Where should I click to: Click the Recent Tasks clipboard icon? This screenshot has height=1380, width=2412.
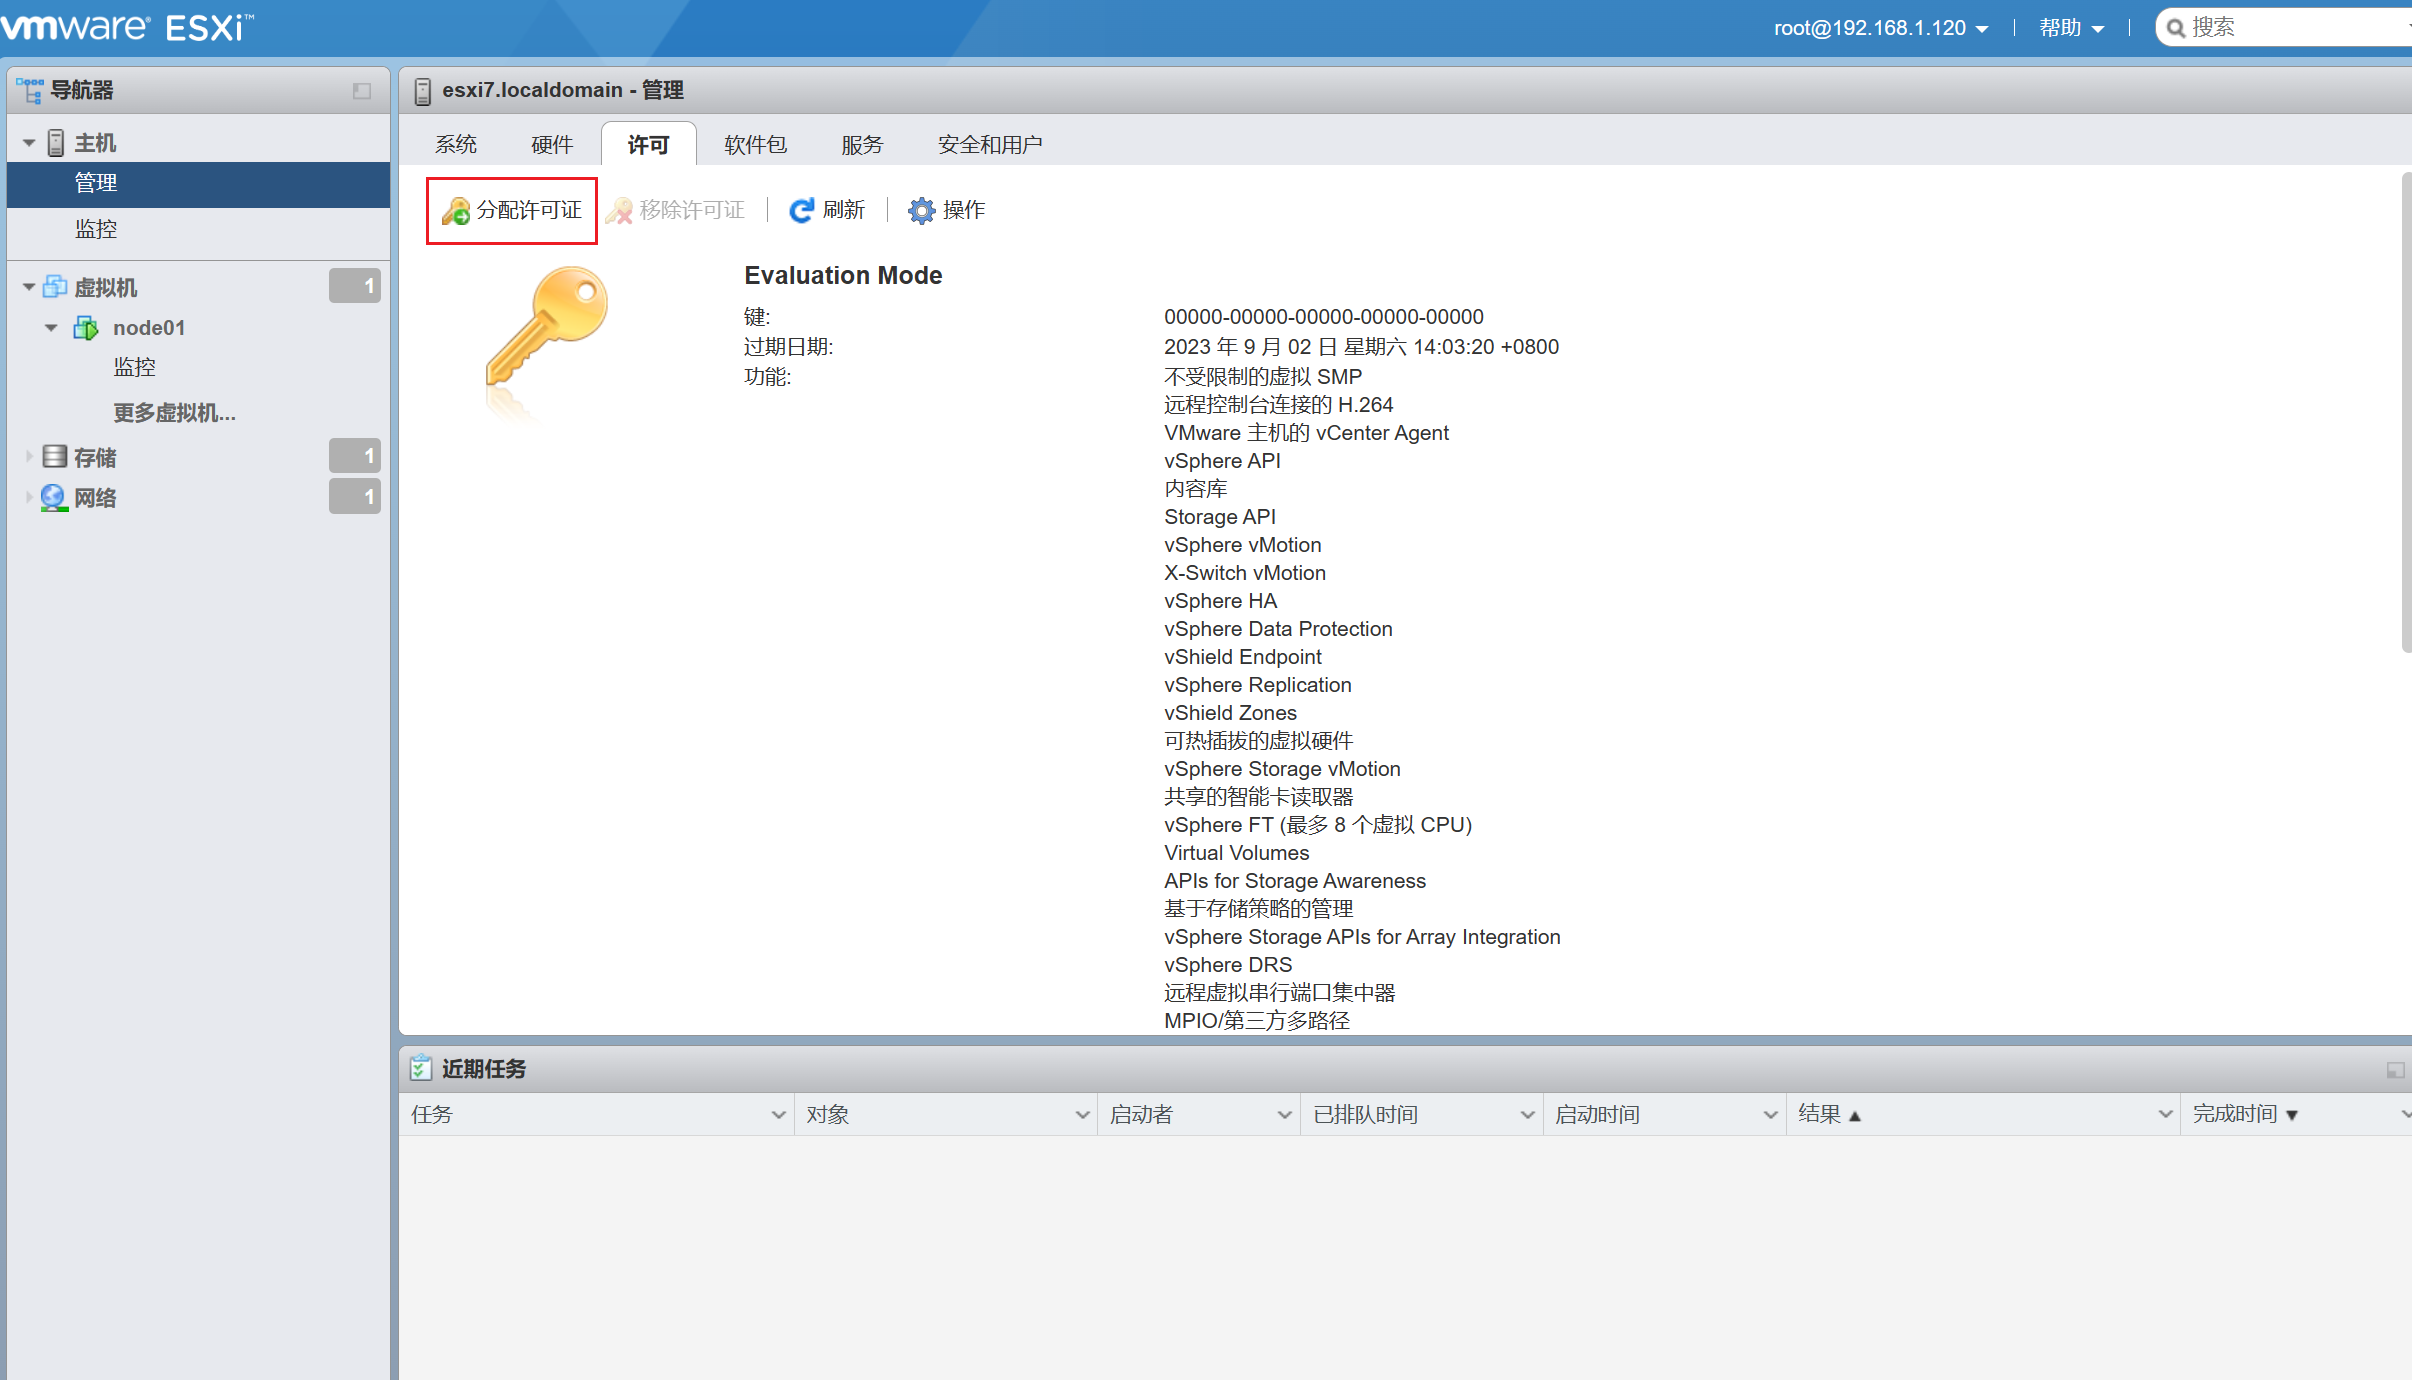pos(421,1068)
